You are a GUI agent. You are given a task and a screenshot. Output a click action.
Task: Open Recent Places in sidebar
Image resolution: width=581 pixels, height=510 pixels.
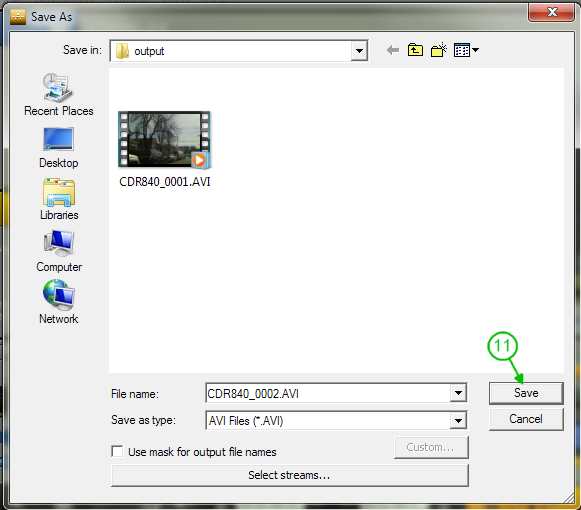(59, 95)
